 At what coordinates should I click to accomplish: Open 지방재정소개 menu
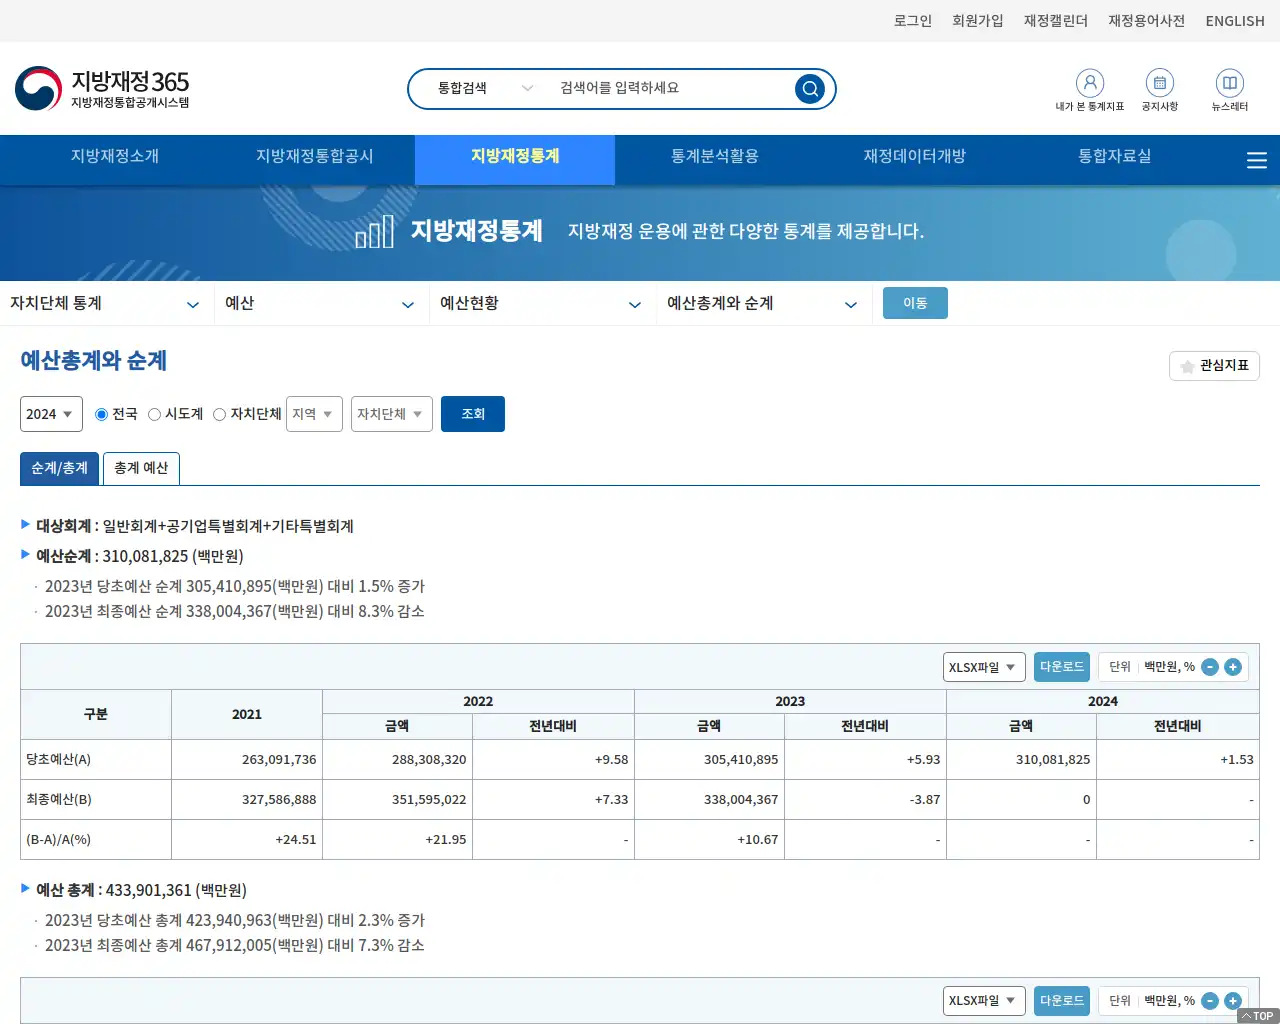pyautogui.click(x=115, y=156)
